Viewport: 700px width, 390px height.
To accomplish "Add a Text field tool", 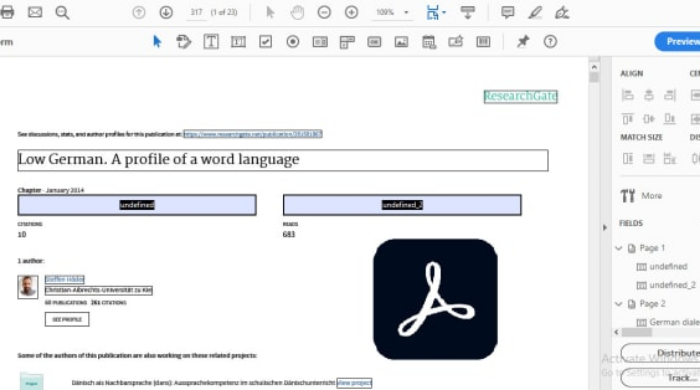I will coord(211,41).
